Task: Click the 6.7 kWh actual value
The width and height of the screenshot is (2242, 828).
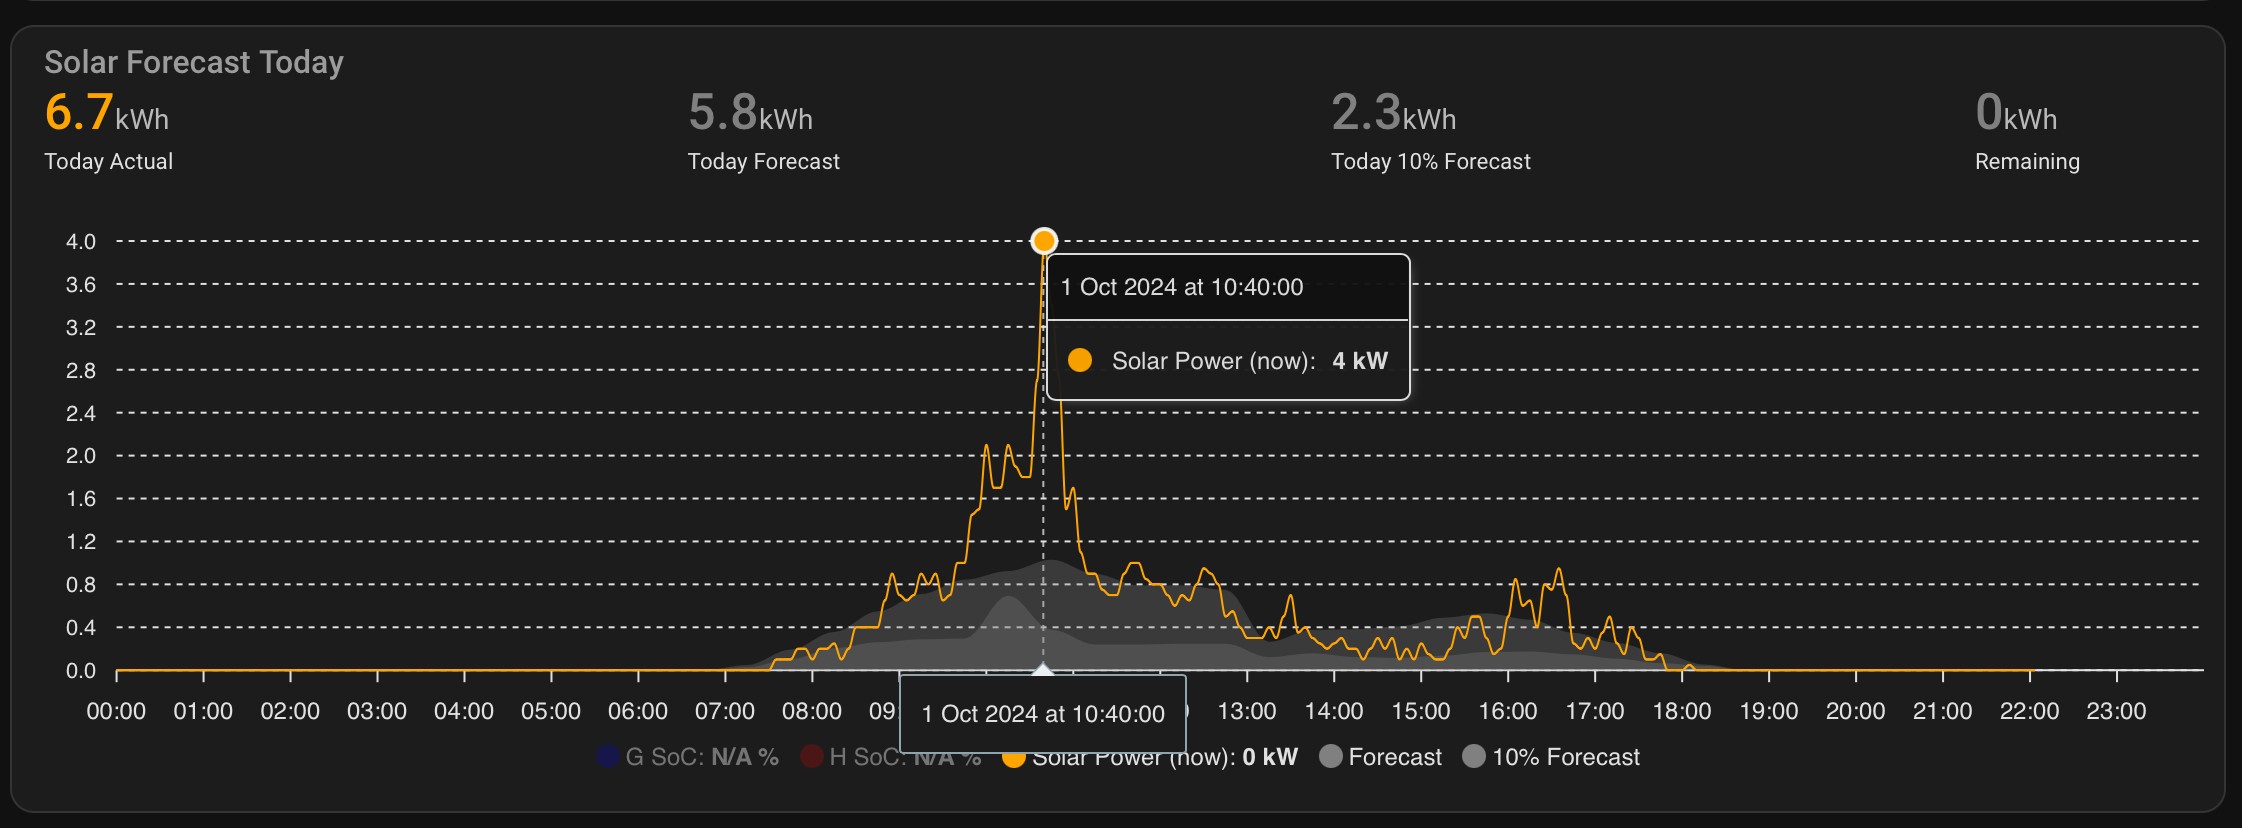Action: pos(107,112)
